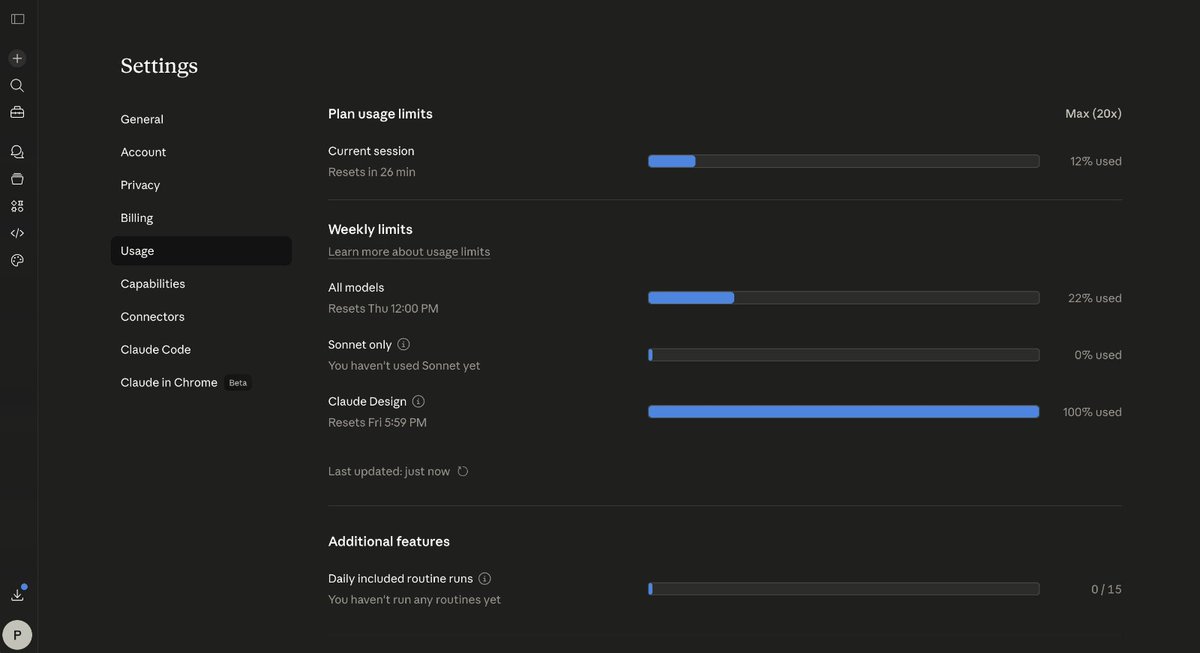This screenshot has width=1200, height=653.
Task: Open the Account settings tab
Action: pos(201,152)
